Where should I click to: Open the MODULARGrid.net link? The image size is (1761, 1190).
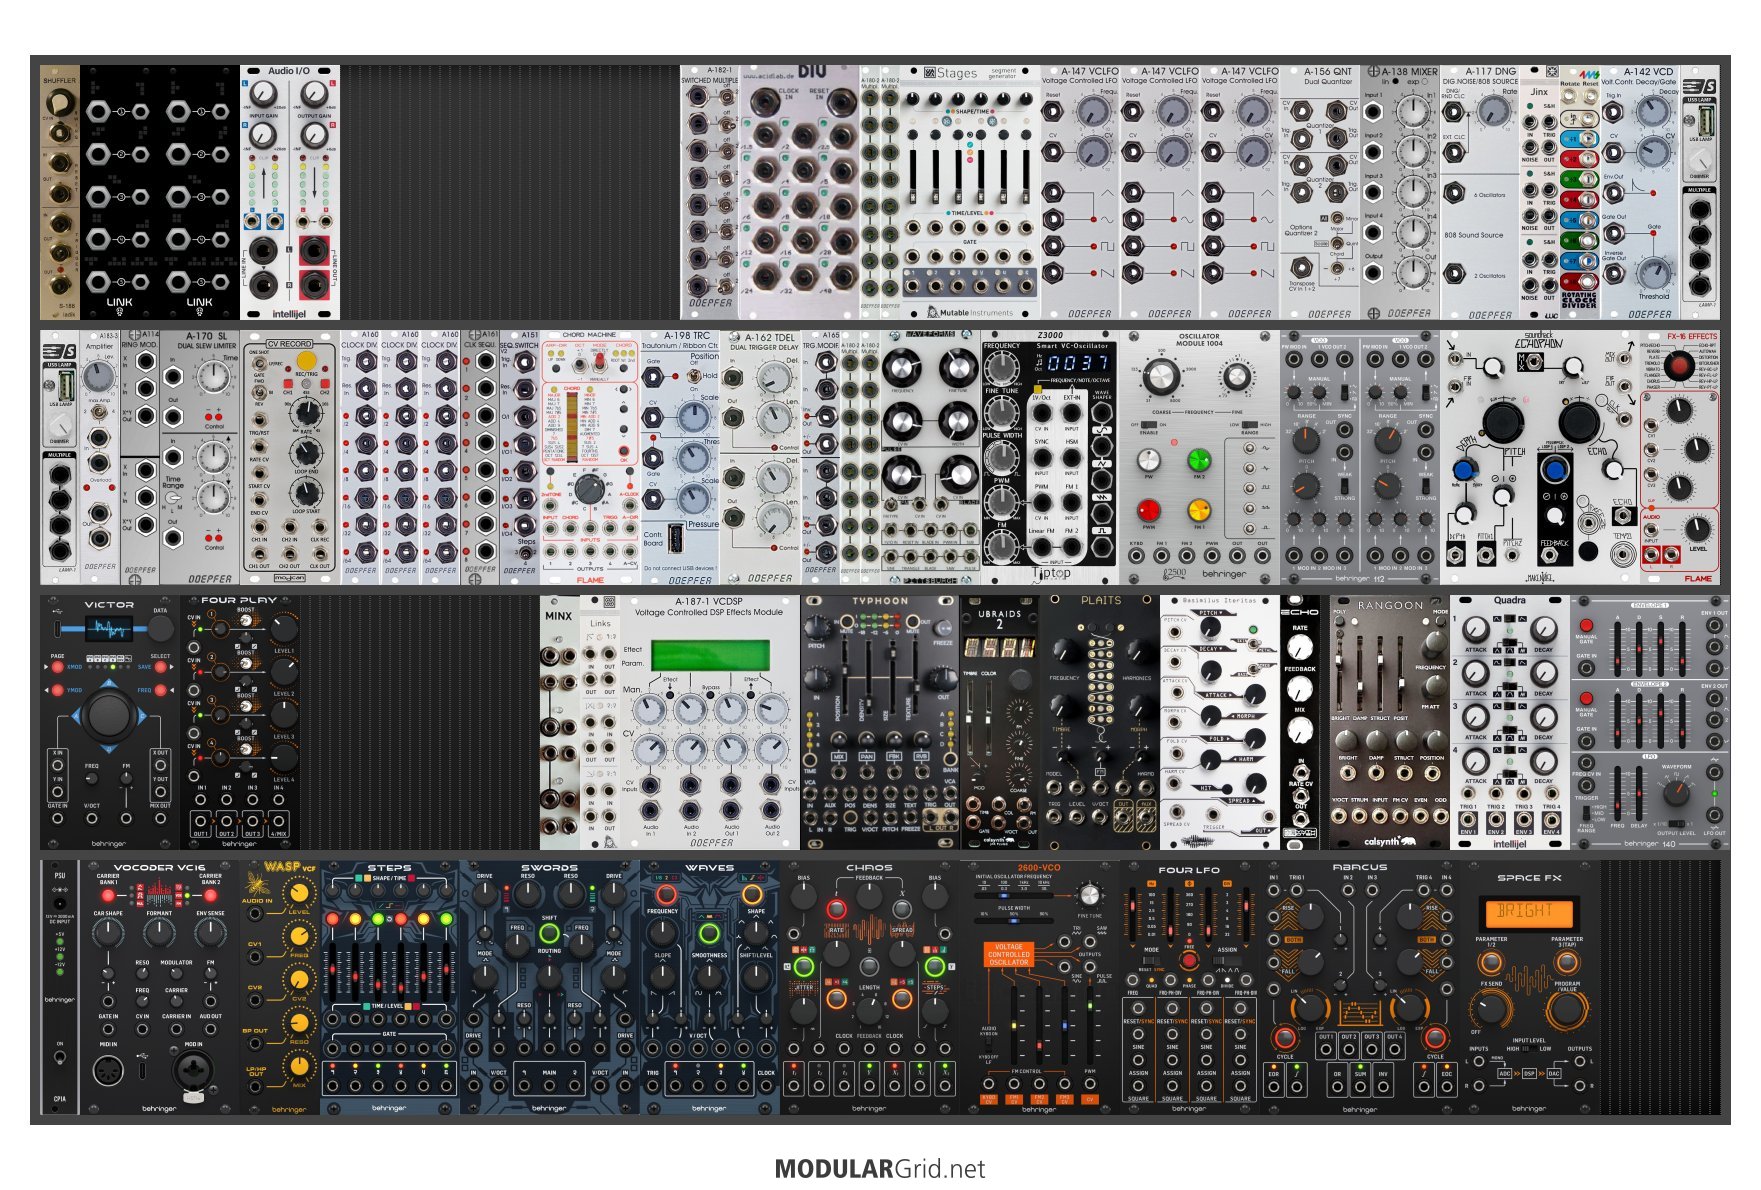(x=880, y=1168)
